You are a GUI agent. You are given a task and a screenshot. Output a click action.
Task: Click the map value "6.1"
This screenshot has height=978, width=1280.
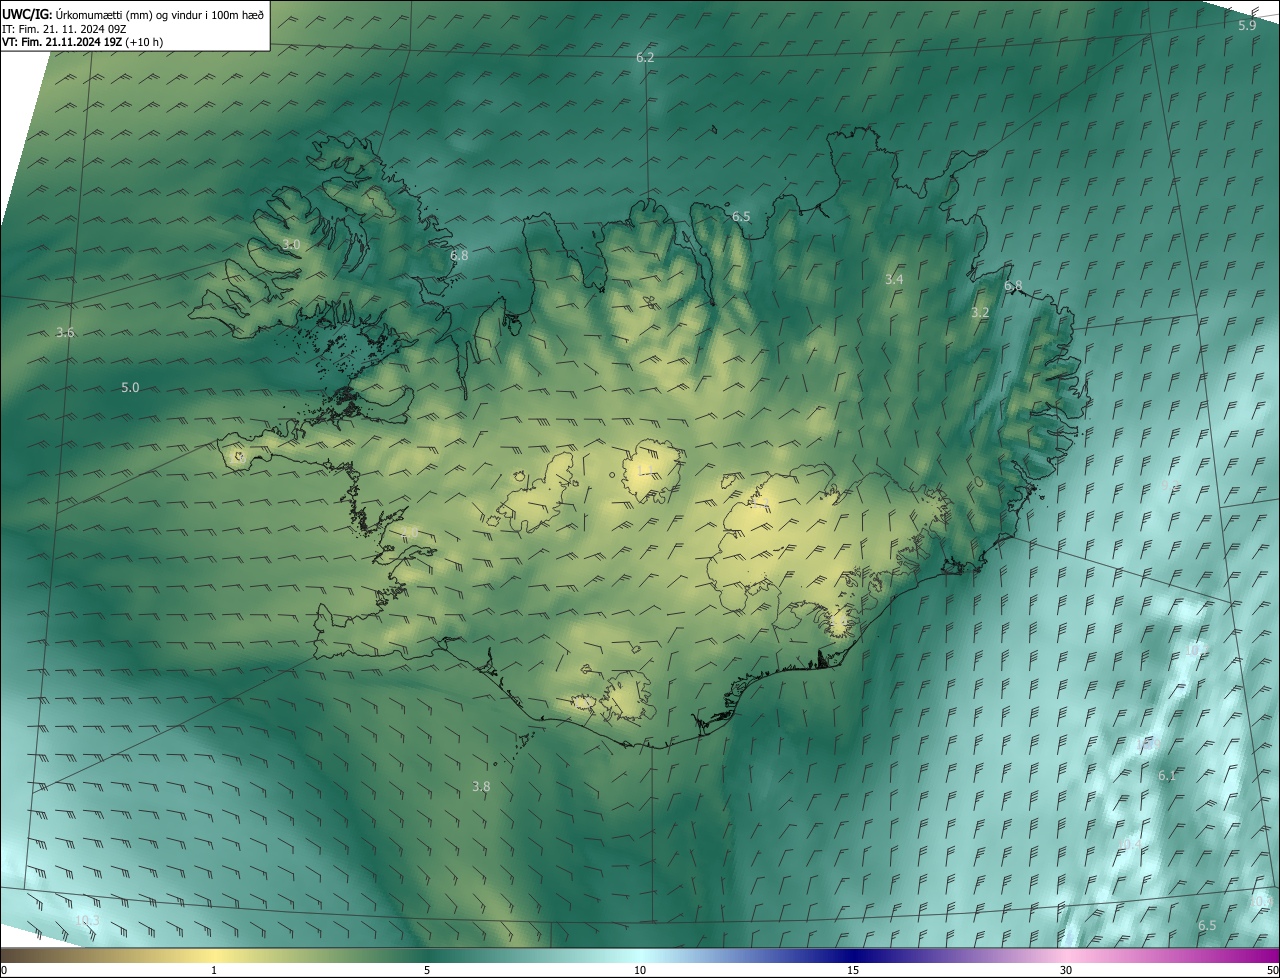pos(1167,775)
